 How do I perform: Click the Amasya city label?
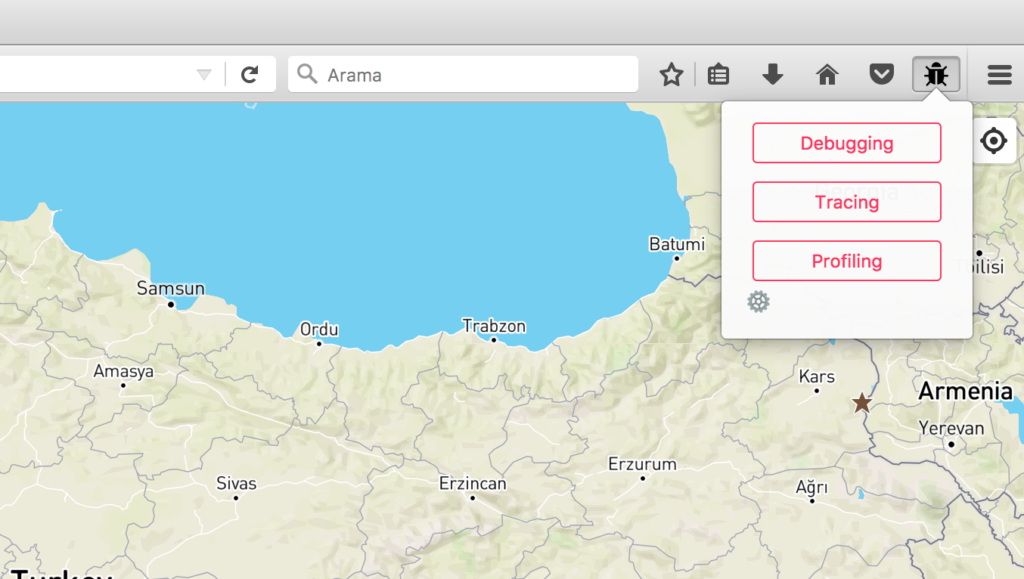pos(123,371)
